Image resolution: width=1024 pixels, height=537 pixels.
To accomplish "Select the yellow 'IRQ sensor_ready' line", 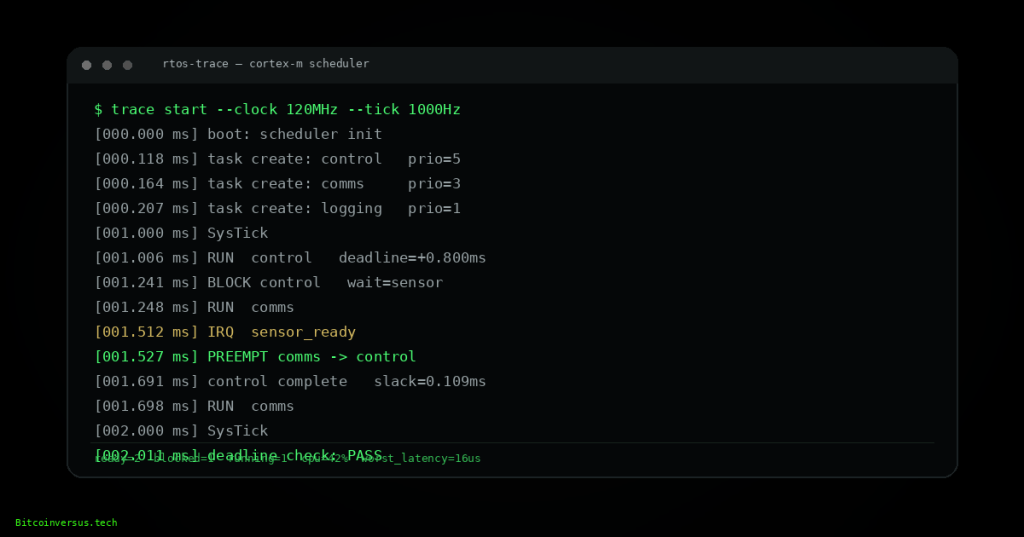I will point(225,332).
